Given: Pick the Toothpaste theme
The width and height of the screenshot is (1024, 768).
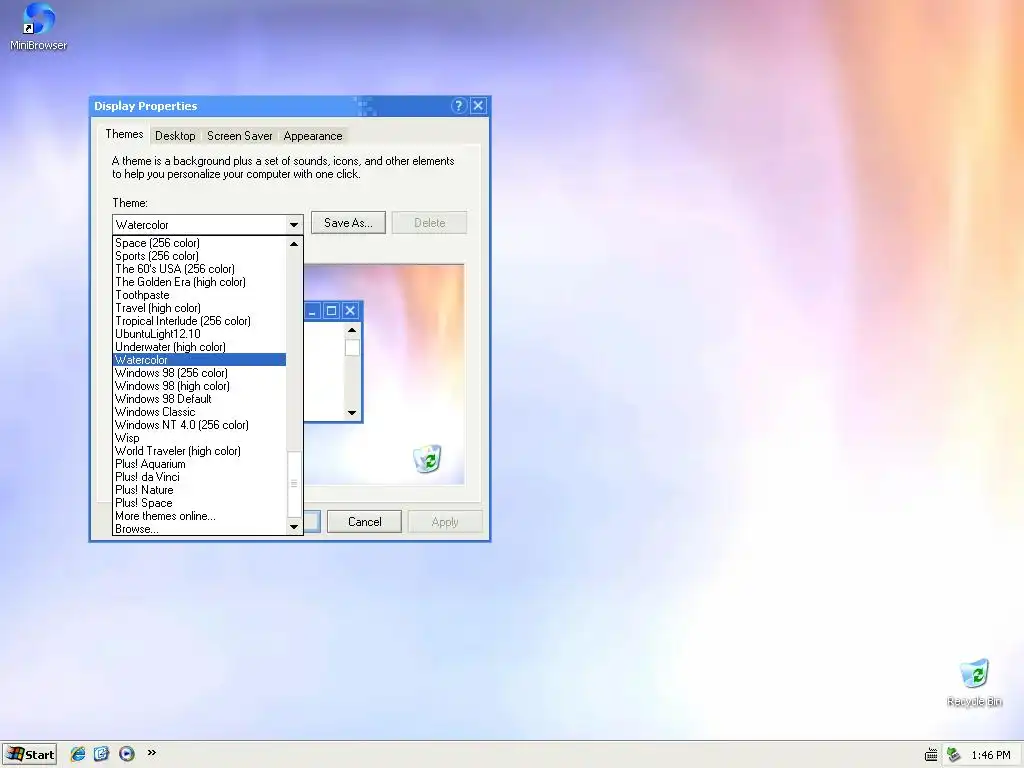Looking at the screenshot, I should click(x=200, y=295).
